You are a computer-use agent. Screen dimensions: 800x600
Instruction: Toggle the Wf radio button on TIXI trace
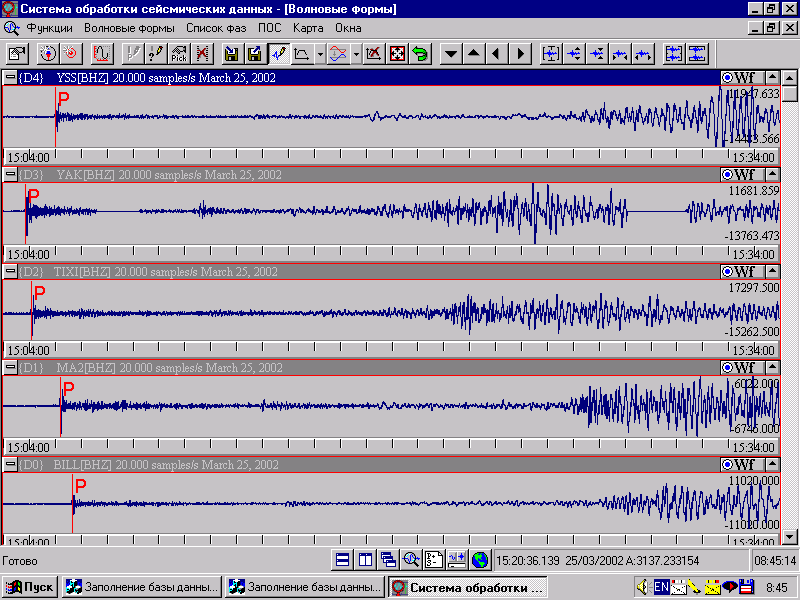pos(728,272)
